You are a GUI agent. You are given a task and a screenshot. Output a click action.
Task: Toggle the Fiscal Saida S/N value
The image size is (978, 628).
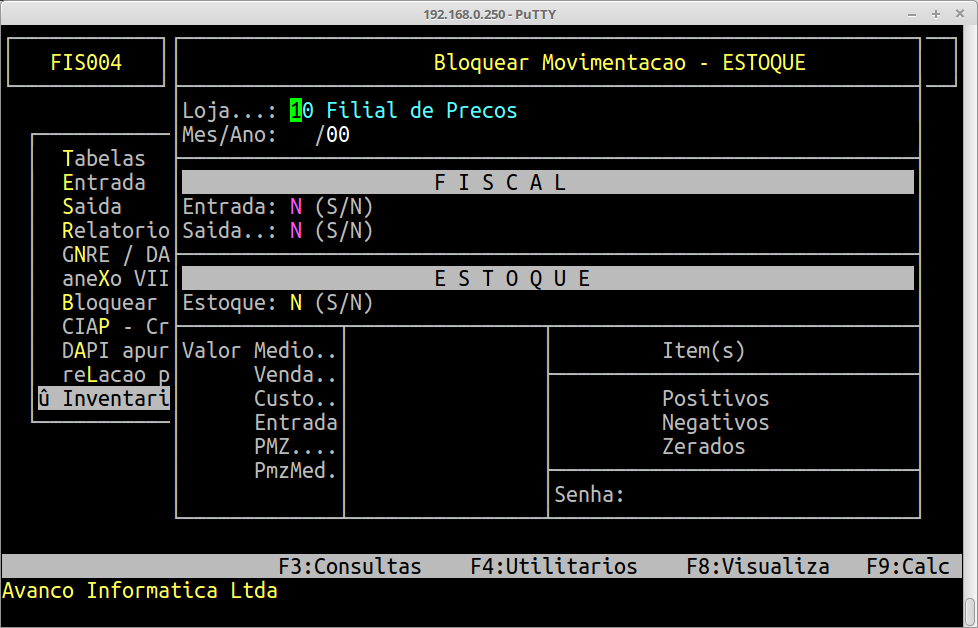coord(296,231)
